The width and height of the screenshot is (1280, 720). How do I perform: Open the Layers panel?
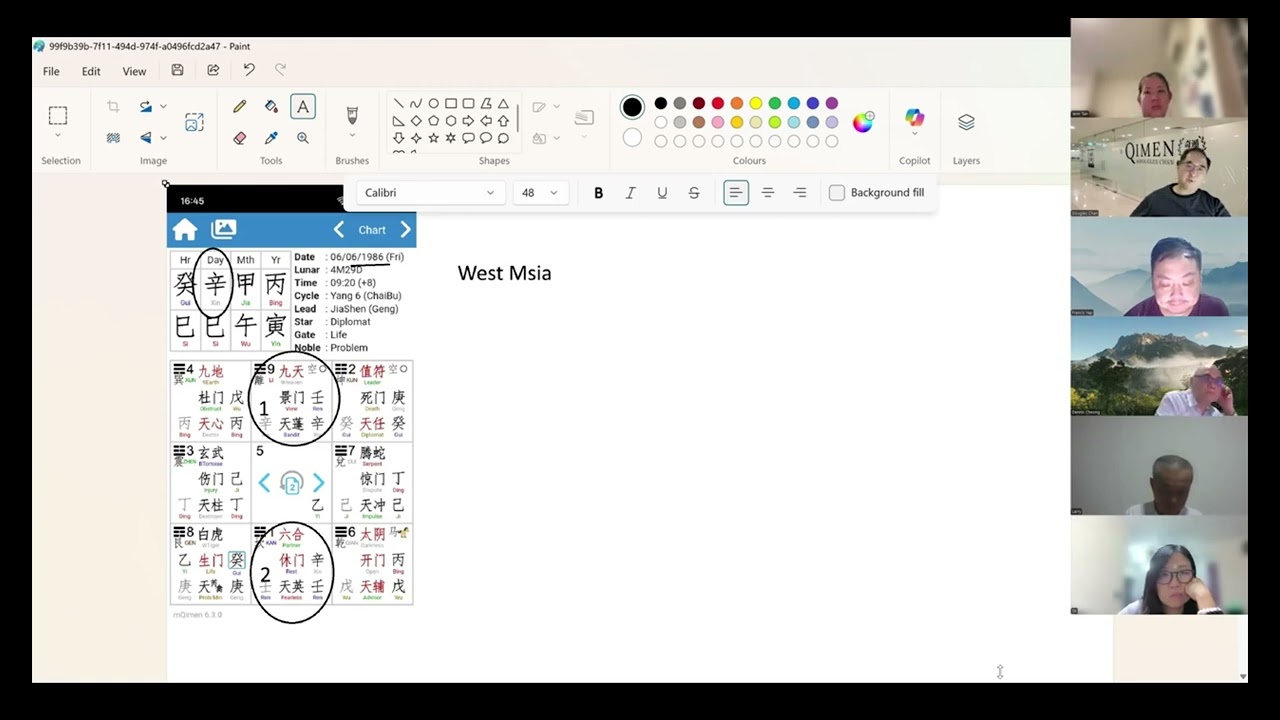[x=966, y=122]
